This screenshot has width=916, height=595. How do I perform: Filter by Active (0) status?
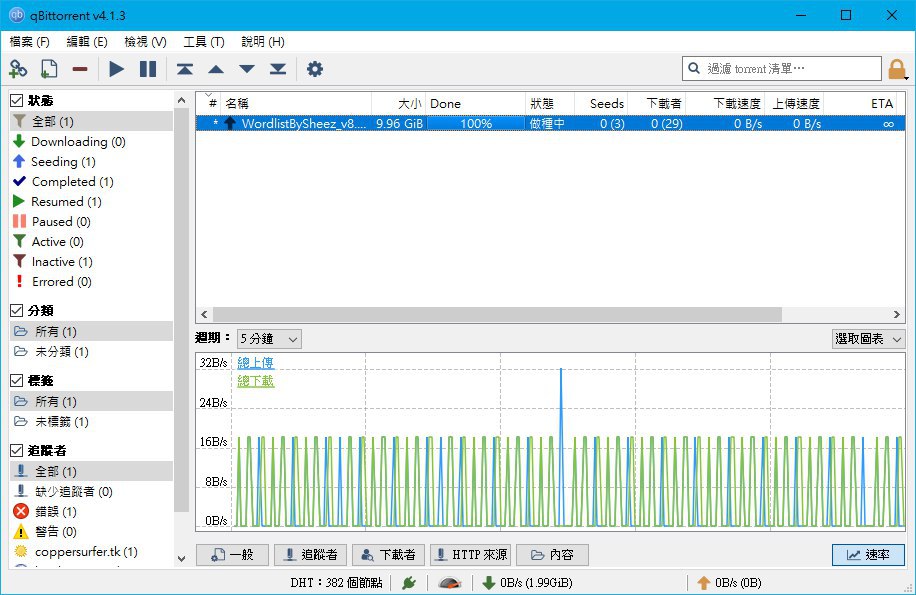click(x=57, y=242)
